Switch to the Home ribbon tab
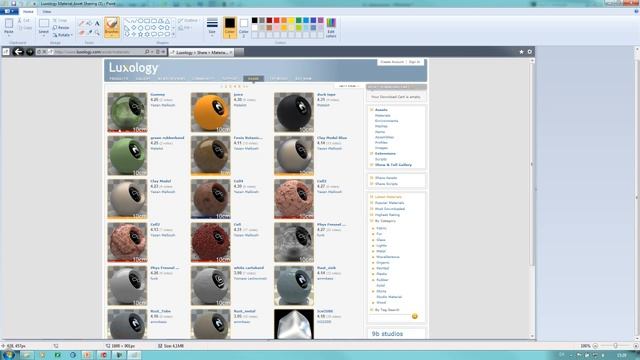This screenshot has width=640, height=360. 28,11
